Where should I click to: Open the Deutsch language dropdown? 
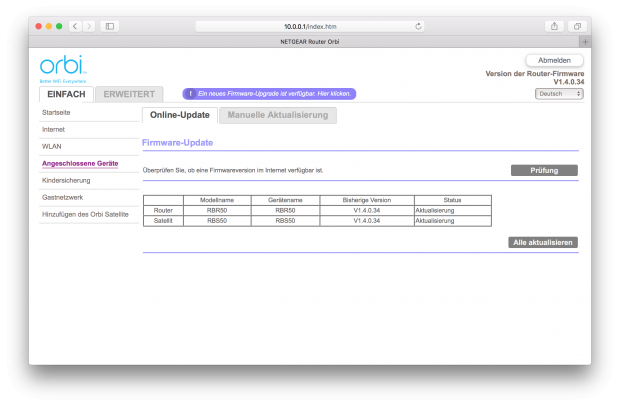[x=559, y=94]
